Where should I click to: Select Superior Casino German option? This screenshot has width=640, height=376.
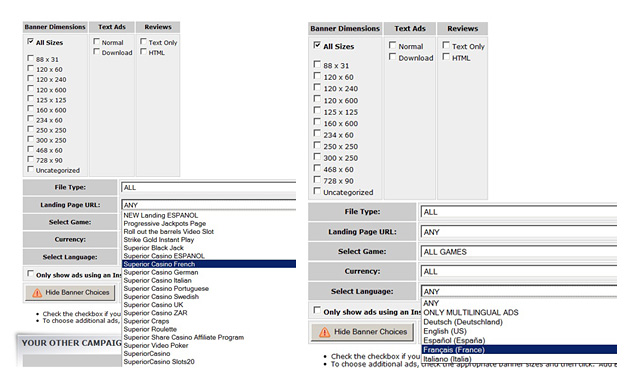click(209, 272)
